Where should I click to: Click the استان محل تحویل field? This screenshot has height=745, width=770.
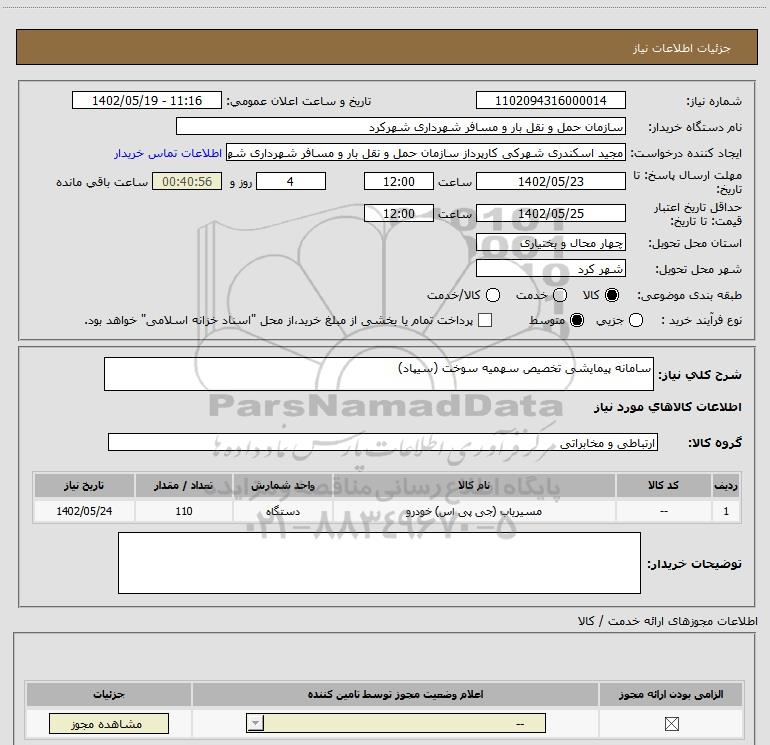click(x=550, y=243)
